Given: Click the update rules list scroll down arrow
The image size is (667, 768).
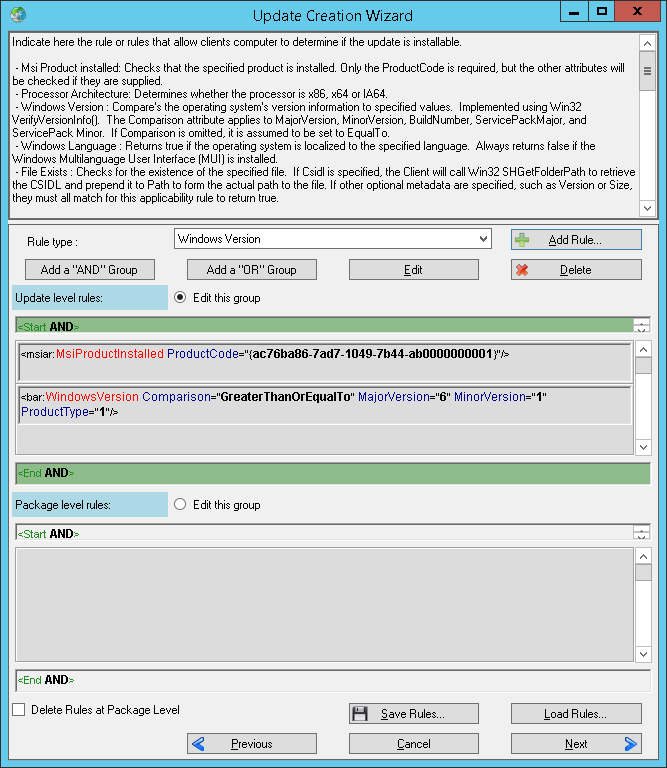Looking at the screenshot, I should (x=643, y=447).
